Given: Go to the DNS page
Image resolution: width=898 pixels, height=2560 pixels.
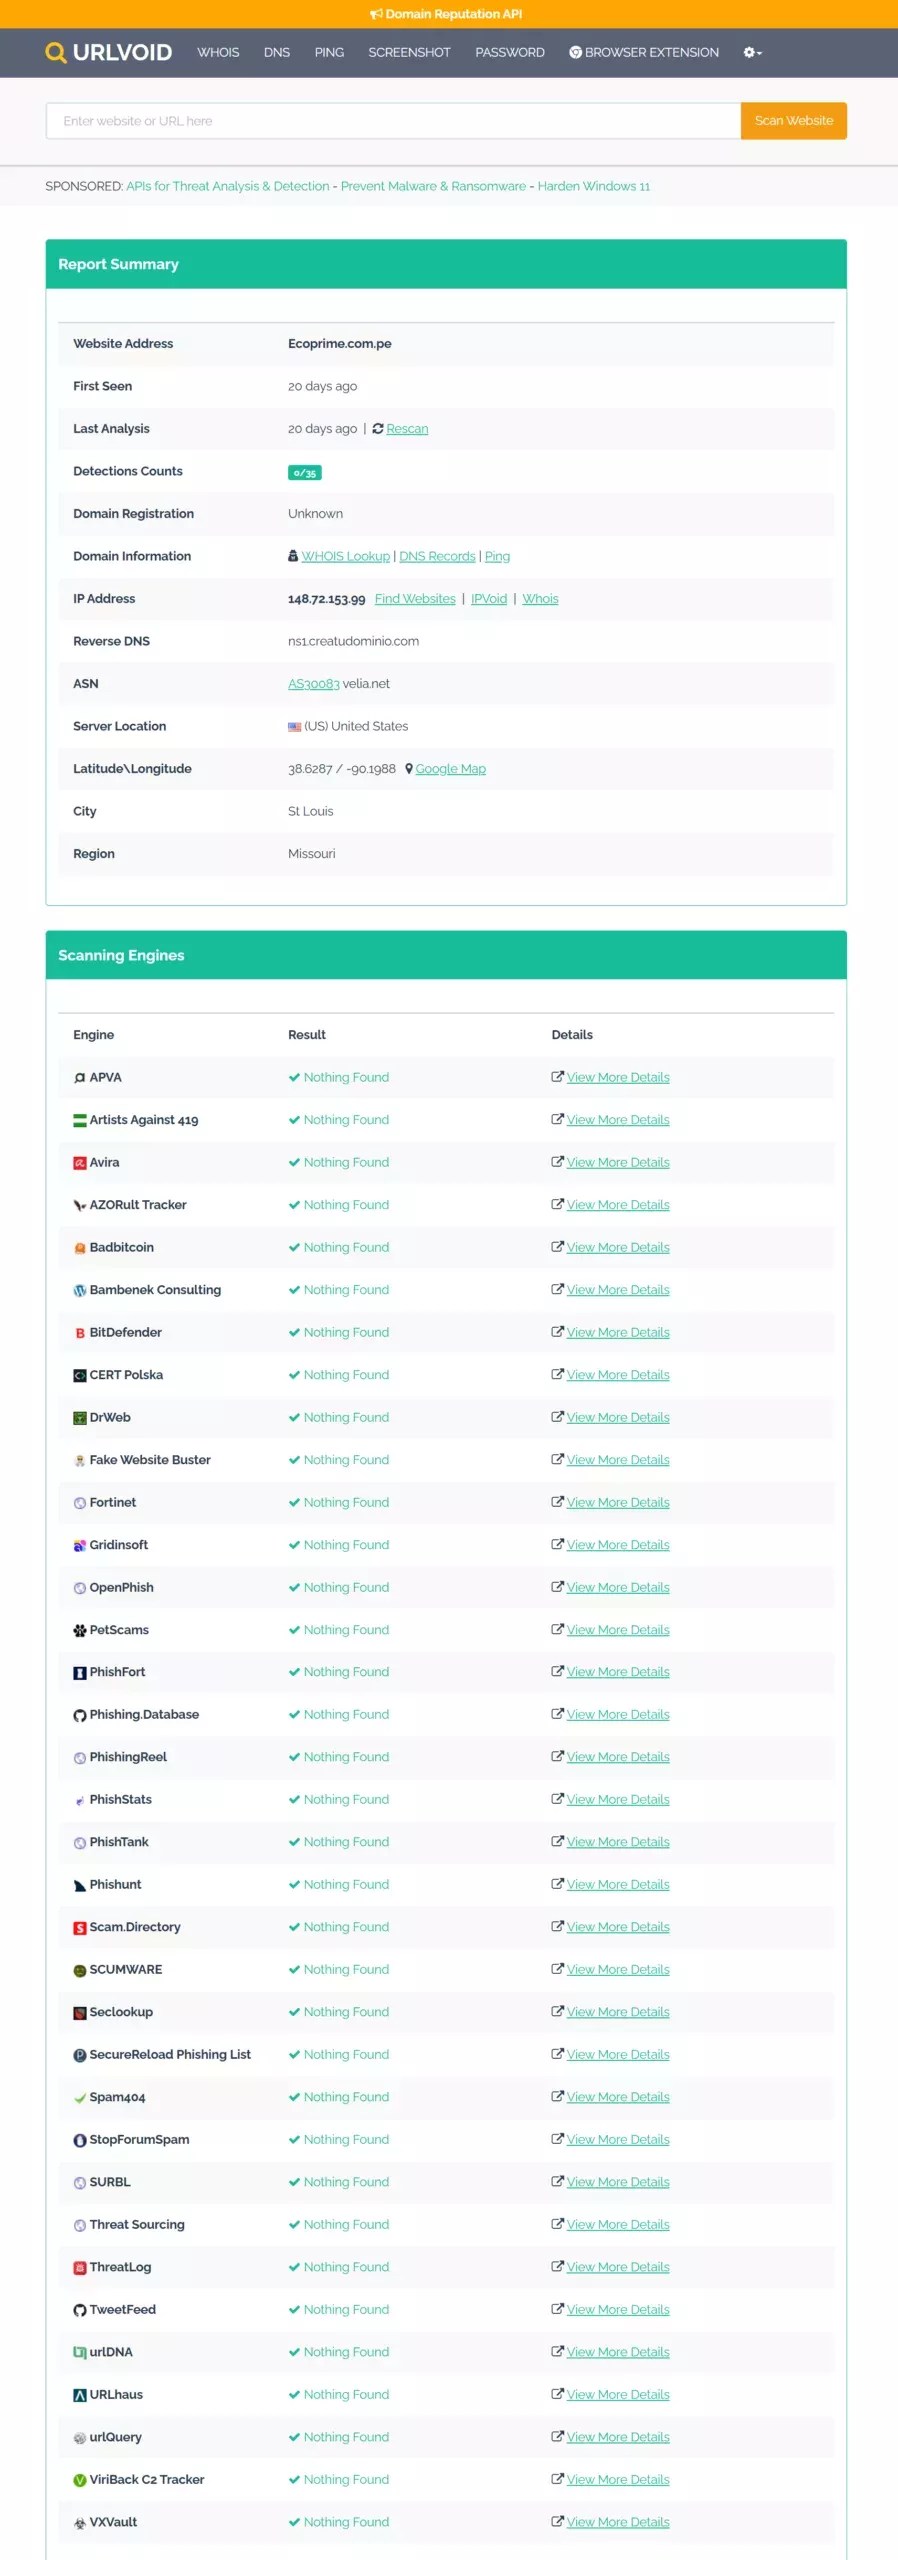Looking at the screenshot, I should coord(277,52).
